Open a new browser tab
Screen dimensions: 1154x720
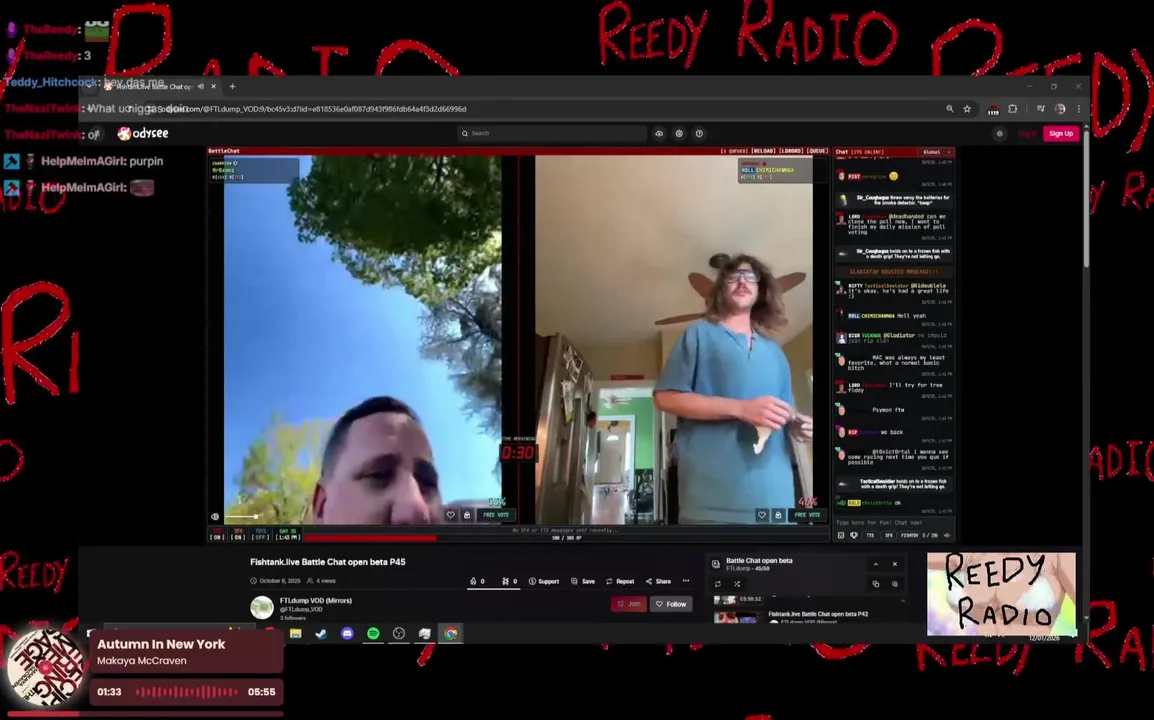click(233, 86)
